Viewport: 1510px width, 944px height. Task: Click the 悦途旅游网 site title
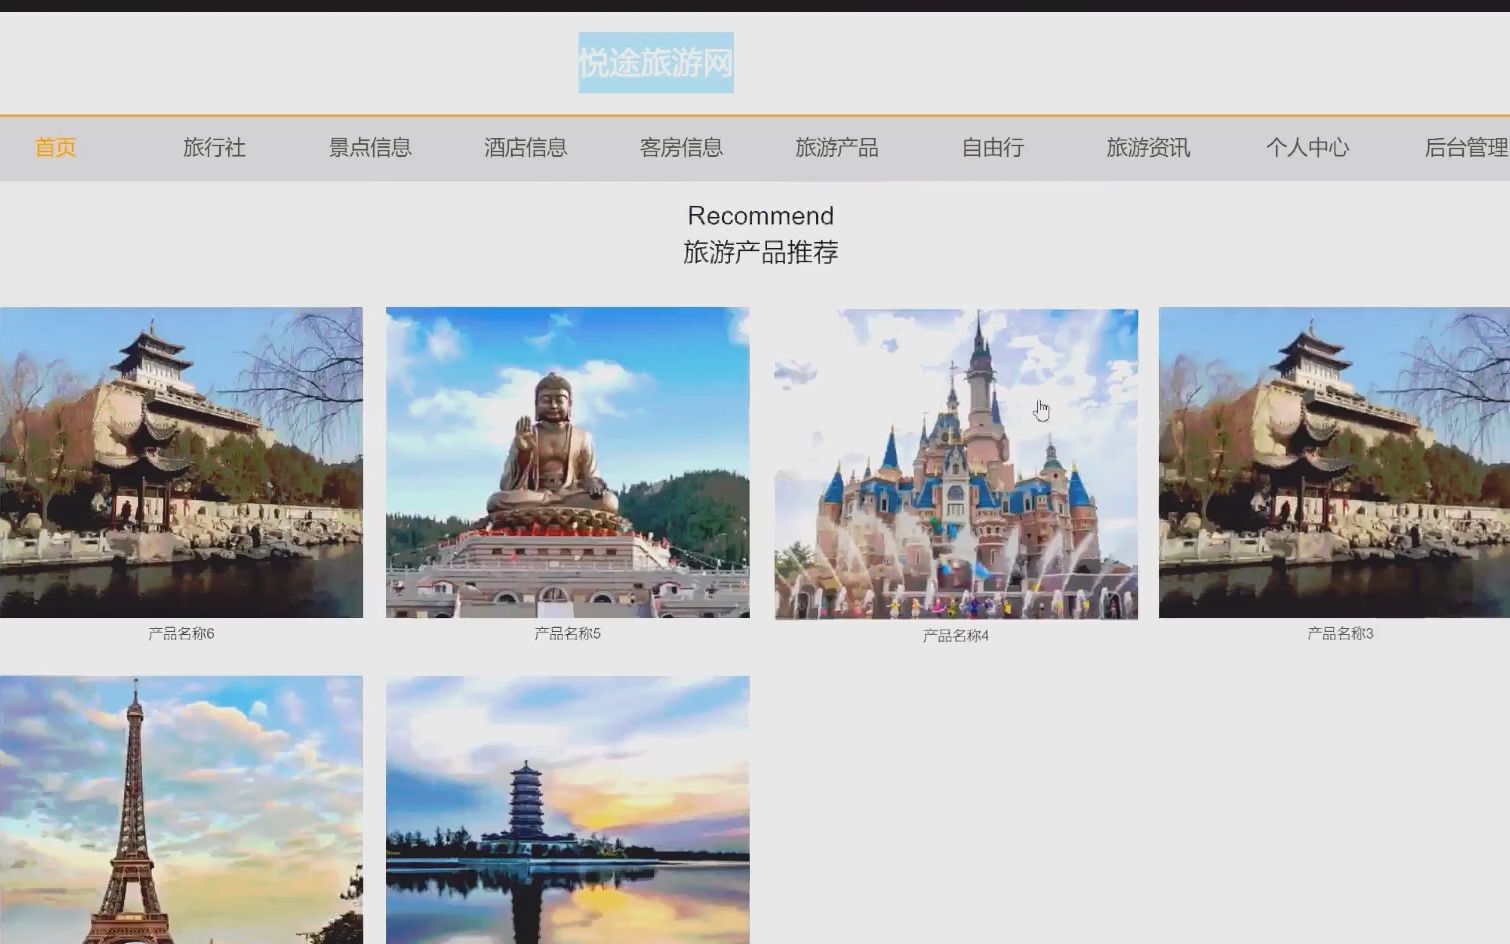[x=656, y=63]
